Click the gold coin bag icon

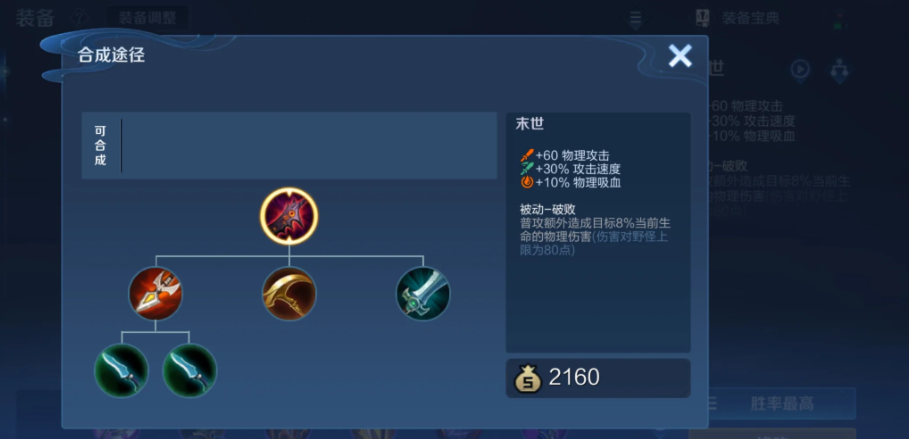528,379
